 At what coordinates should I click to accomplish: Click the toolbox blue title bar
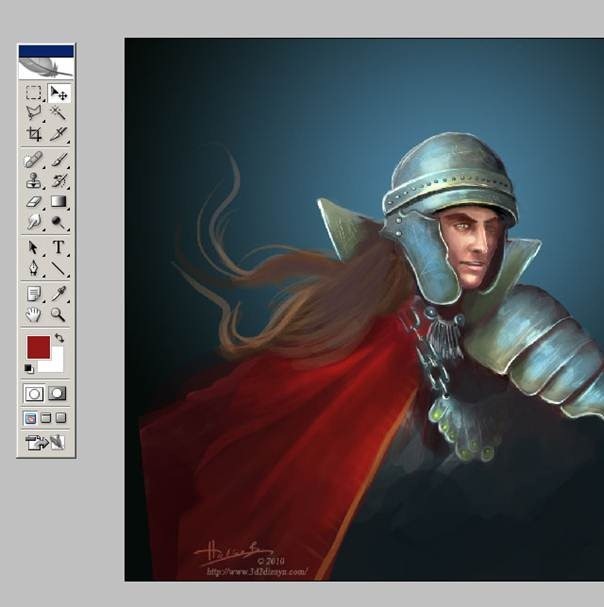coord(46,51)
